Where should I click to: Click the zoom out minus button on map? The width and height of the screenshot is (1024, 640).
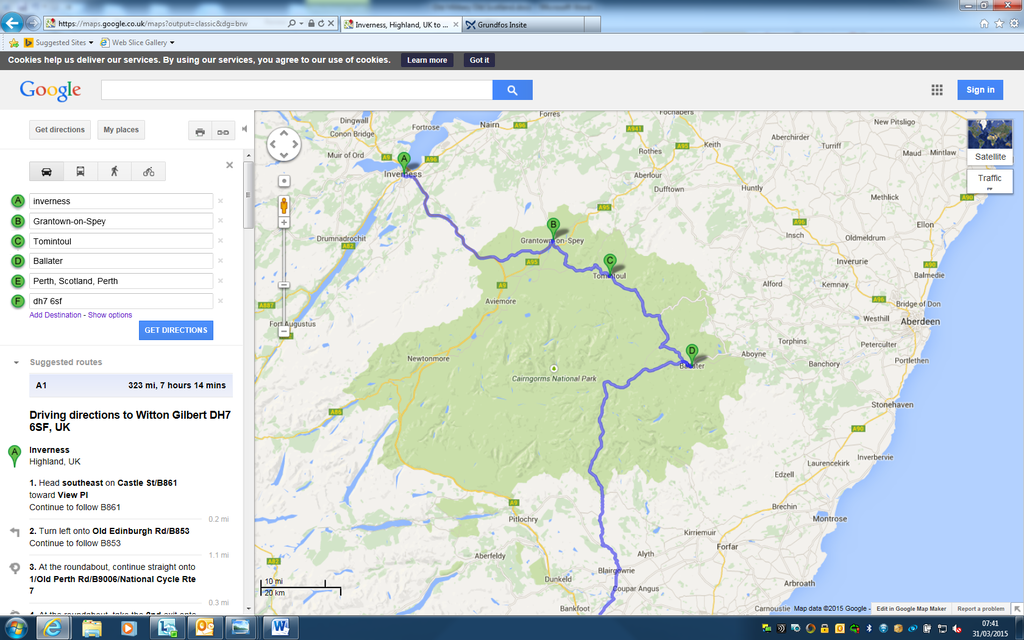point(284,332)
